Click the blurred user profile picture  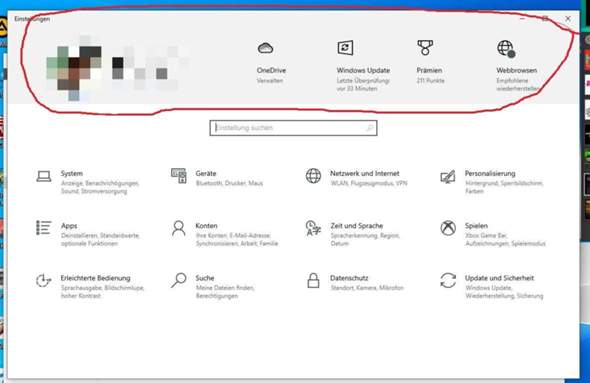[74, 68]
